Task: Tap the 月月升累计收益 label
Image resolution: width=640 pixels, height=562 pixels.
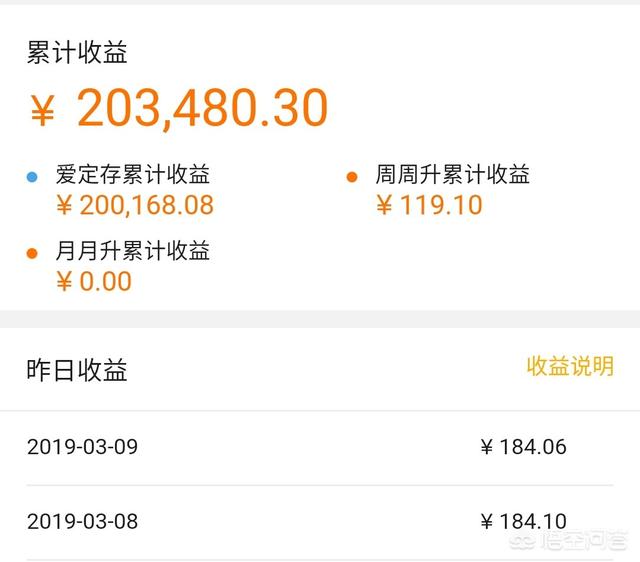Action: pyautogui.click(x=133, y=250)
